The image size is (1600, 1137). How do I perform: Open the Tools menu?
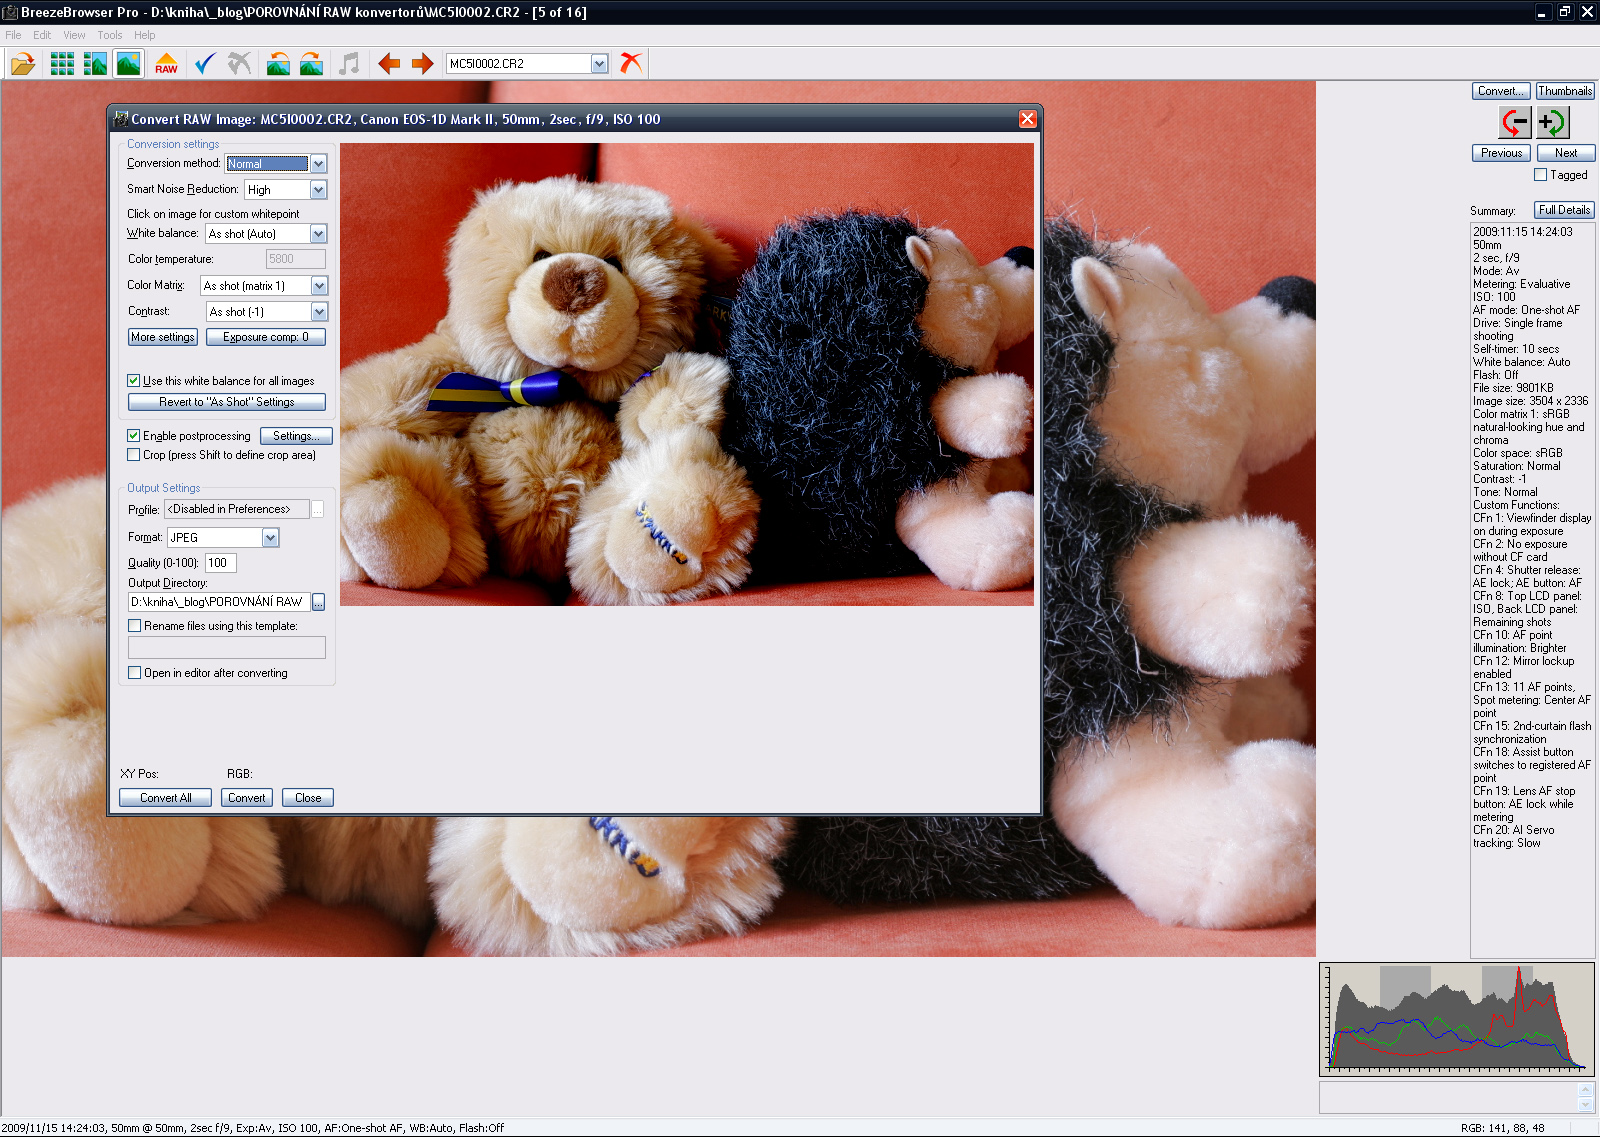coord(109,35)
